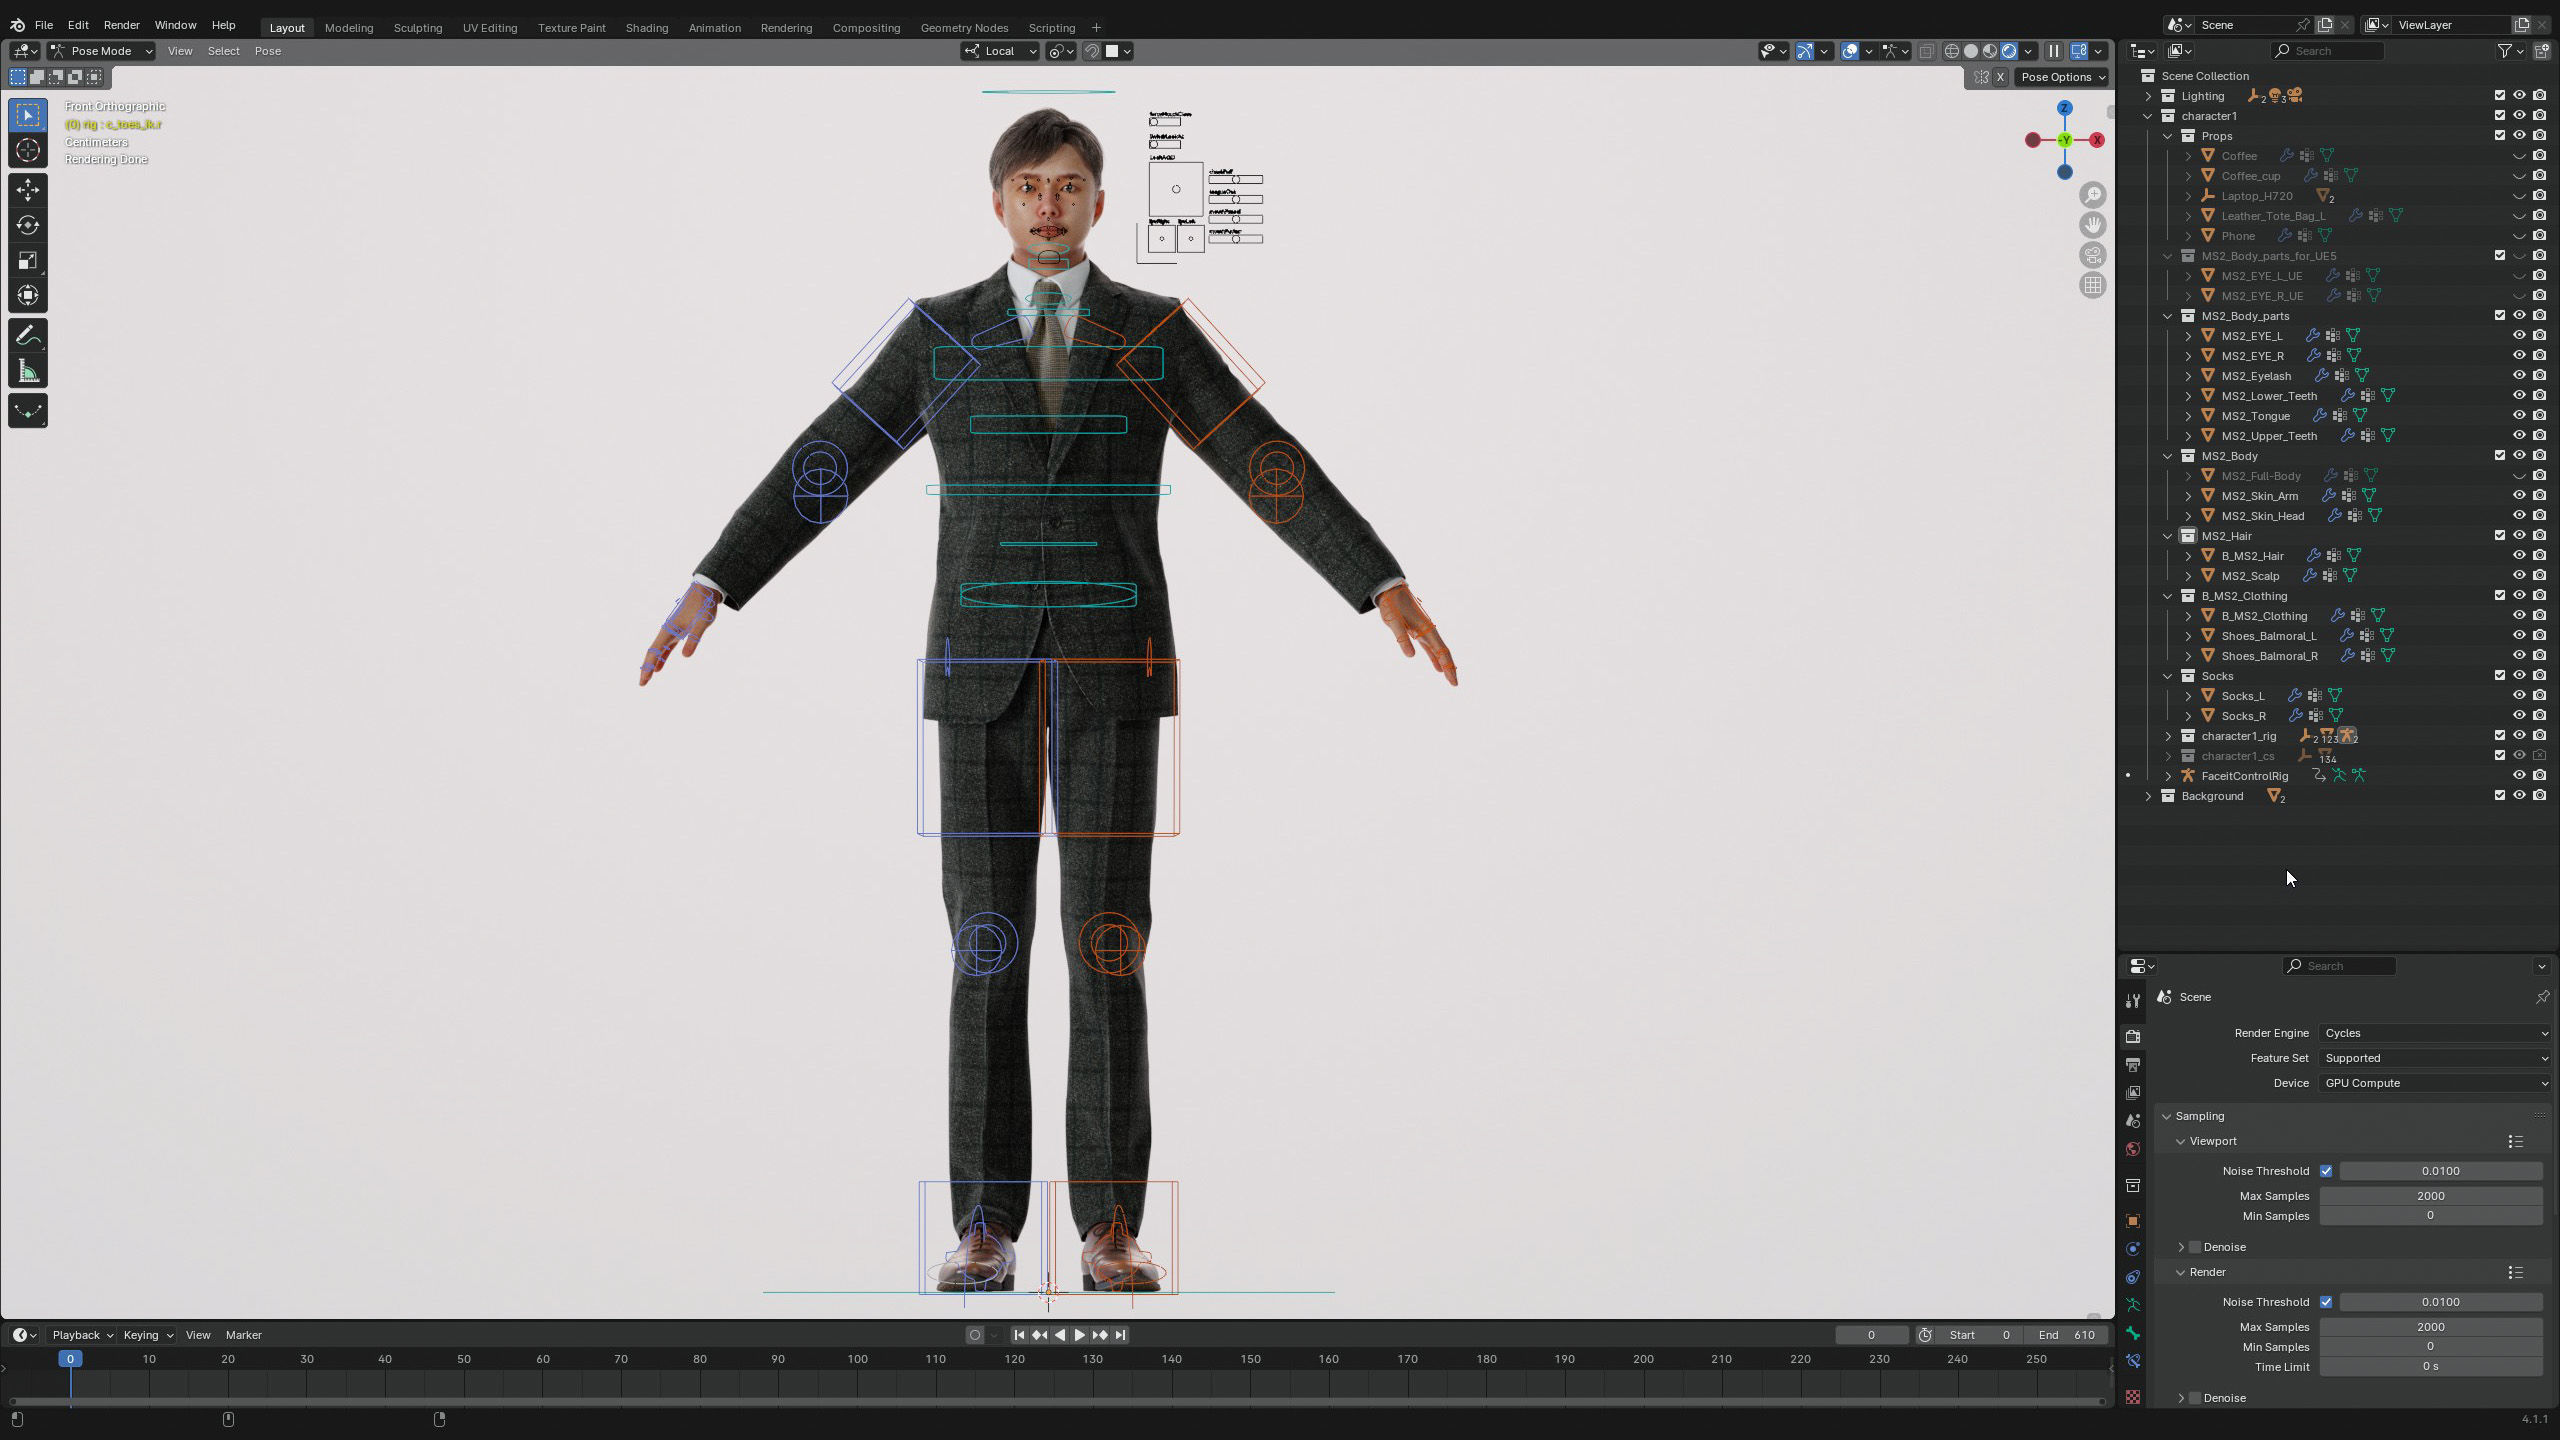Play the animation forward
This screenshot has width=2560, height=1440.
(x=1080, y=1335)
